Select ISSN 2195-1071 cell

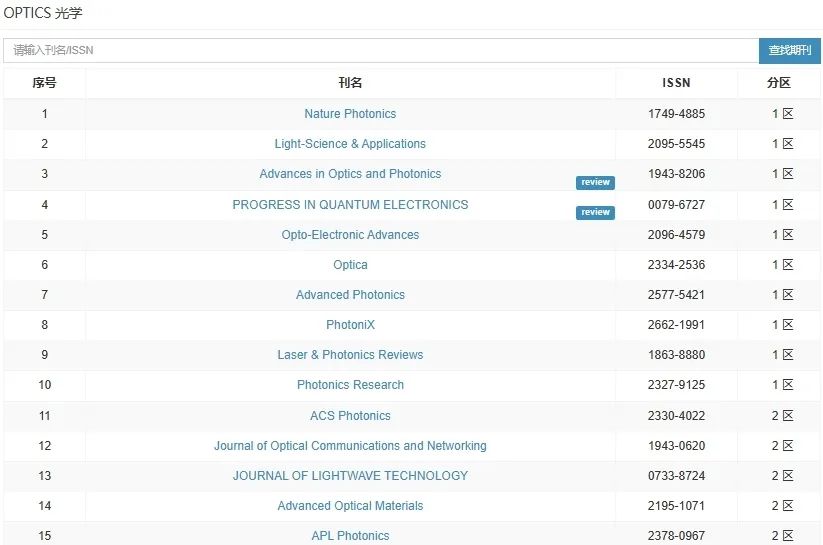676,505
